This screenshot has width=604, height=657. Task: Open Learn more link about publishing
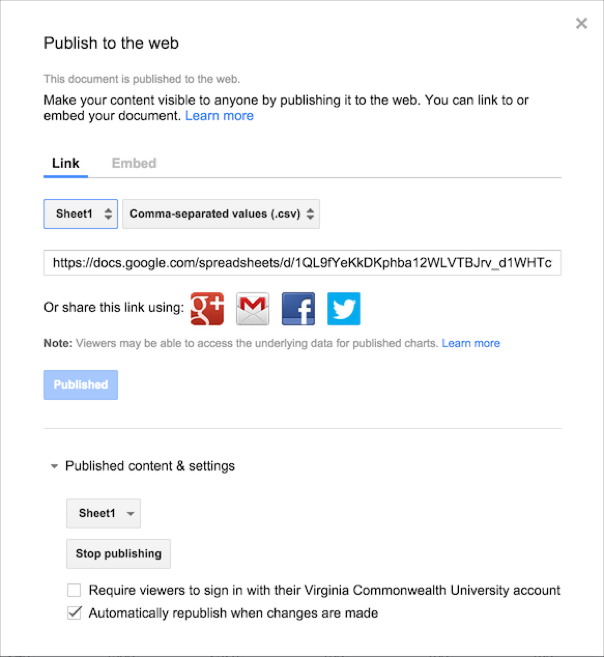(219, 116)
